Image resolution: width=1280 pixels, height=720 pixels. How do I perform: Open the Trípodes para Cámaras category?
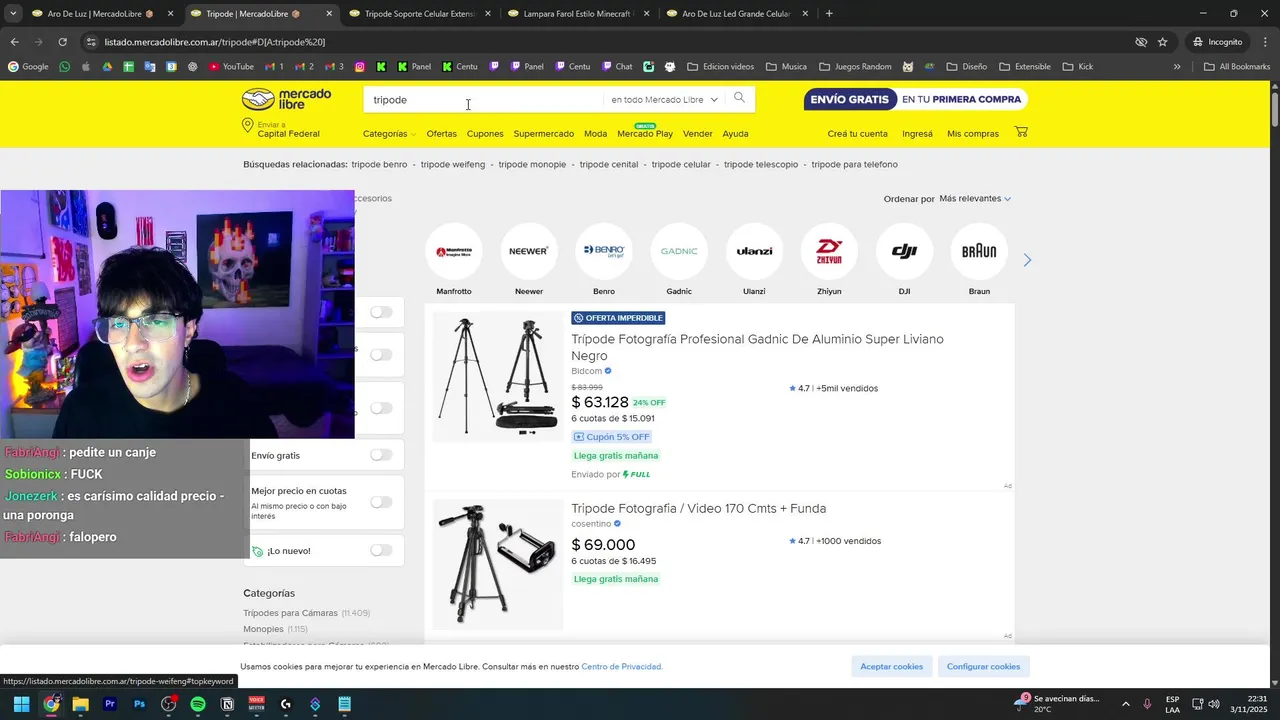click(290, 613)
